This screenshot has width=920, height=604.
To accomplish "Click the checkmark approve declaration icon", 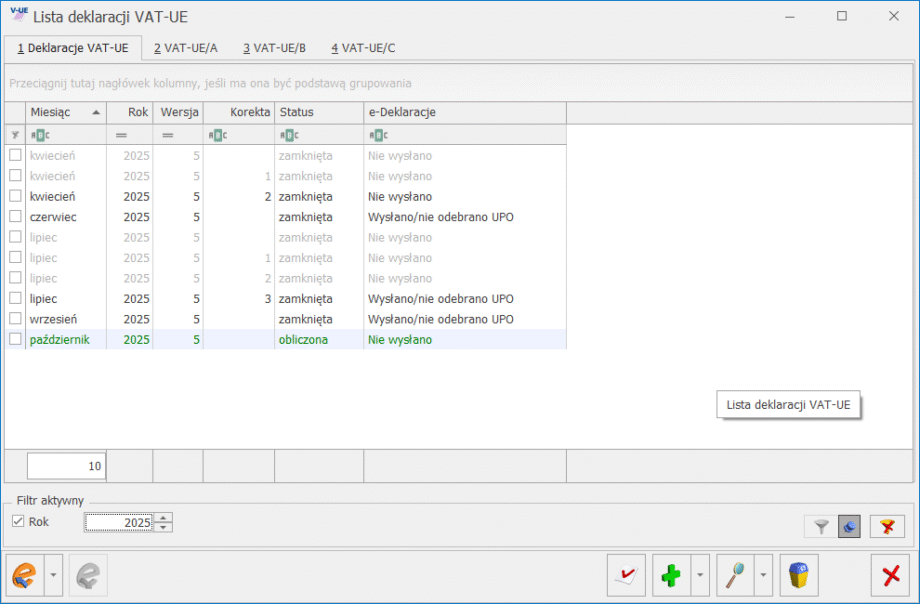I will (626, 575).
